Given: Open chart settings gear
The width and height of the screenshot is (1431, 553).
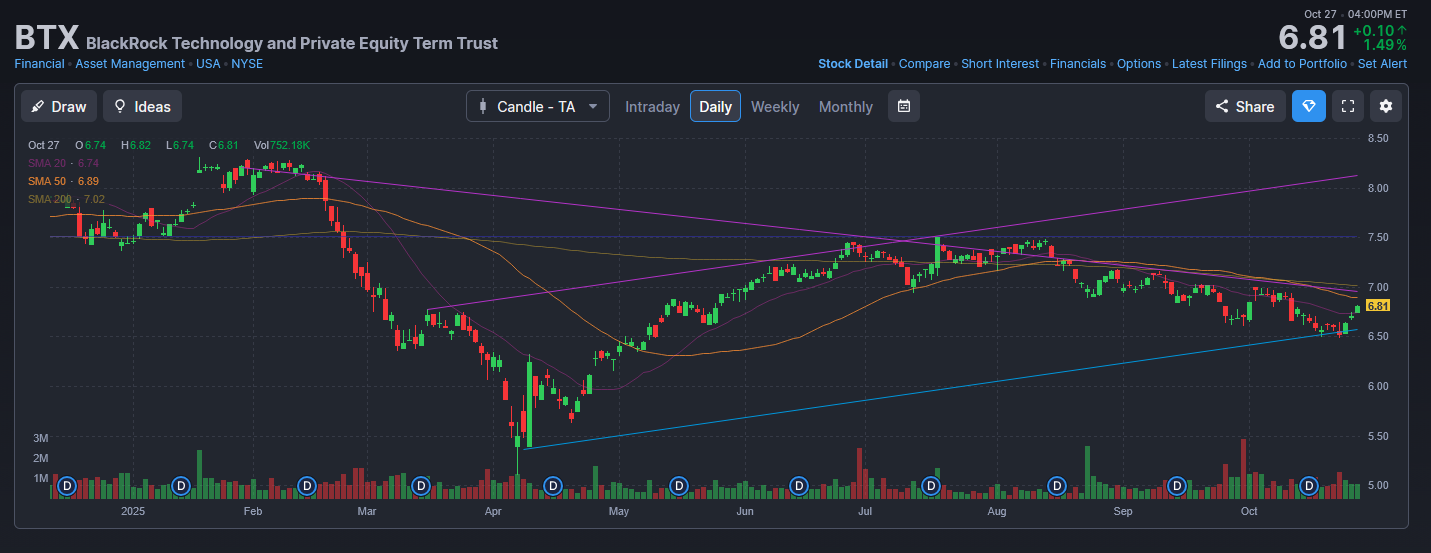Looking at the screenshot, I should click(x=1385, y=106).
